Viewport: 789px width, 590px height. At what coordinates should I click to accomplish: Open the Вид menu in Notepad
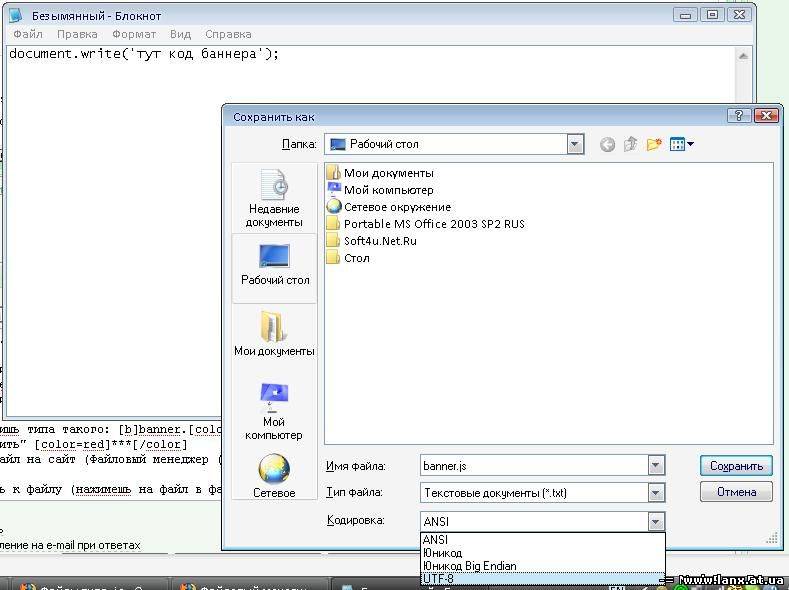[180, 34]
